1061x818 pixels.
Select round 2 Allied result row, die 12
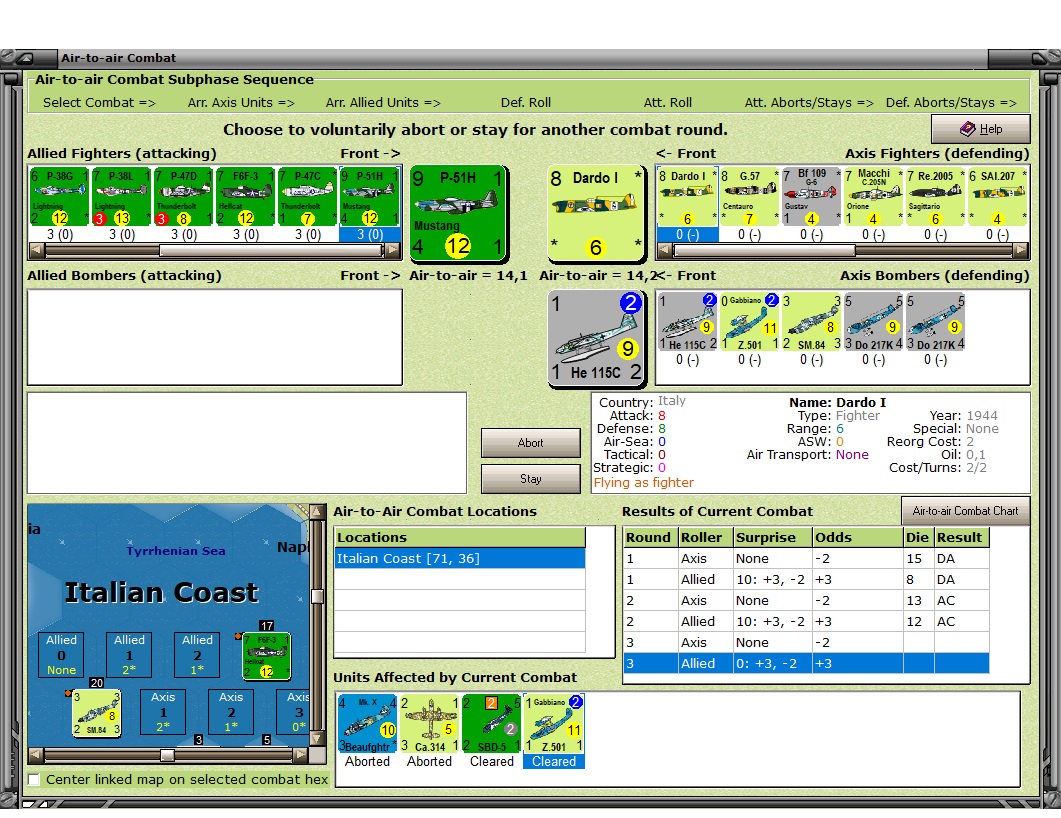[x=806, y=622]
